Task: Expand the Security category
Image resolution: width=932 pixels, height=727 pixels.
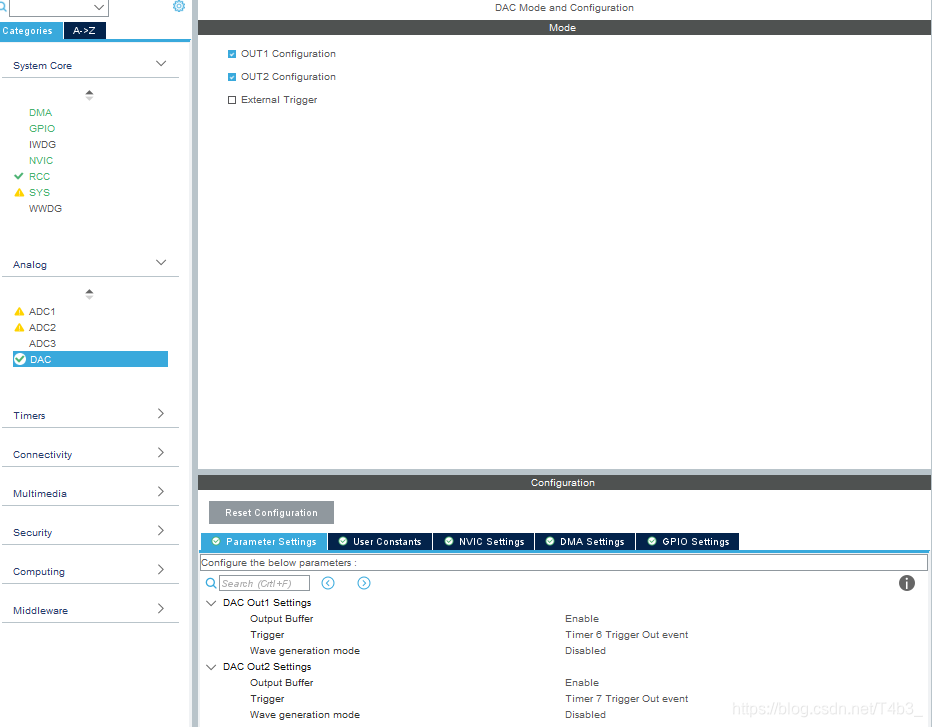Action: click(160, 530)
